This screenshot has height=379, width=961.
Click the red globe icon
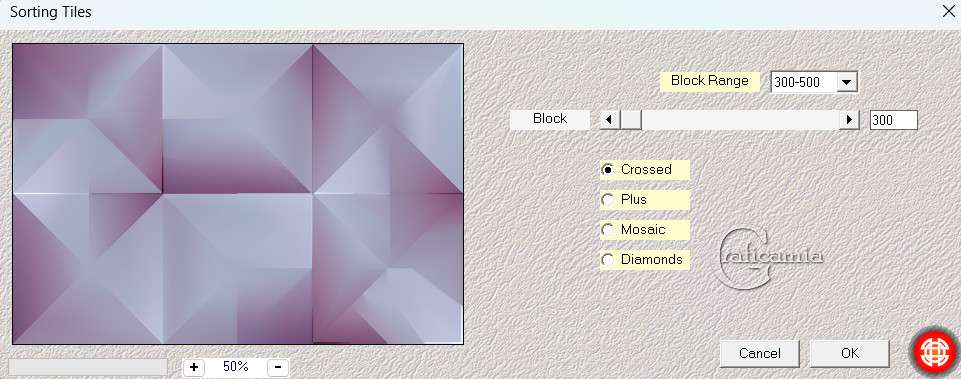click(x=934, y=354)
